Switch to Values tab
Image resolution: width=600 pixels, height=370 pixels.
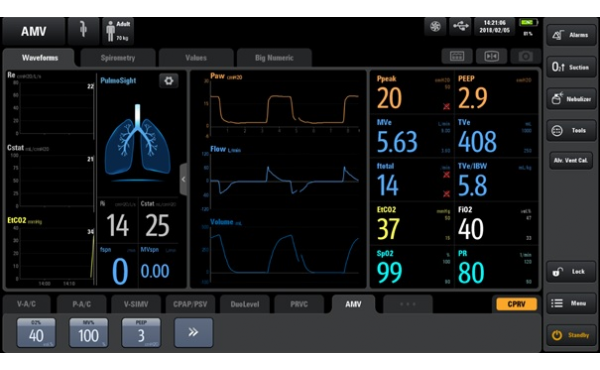click(196, 58)
